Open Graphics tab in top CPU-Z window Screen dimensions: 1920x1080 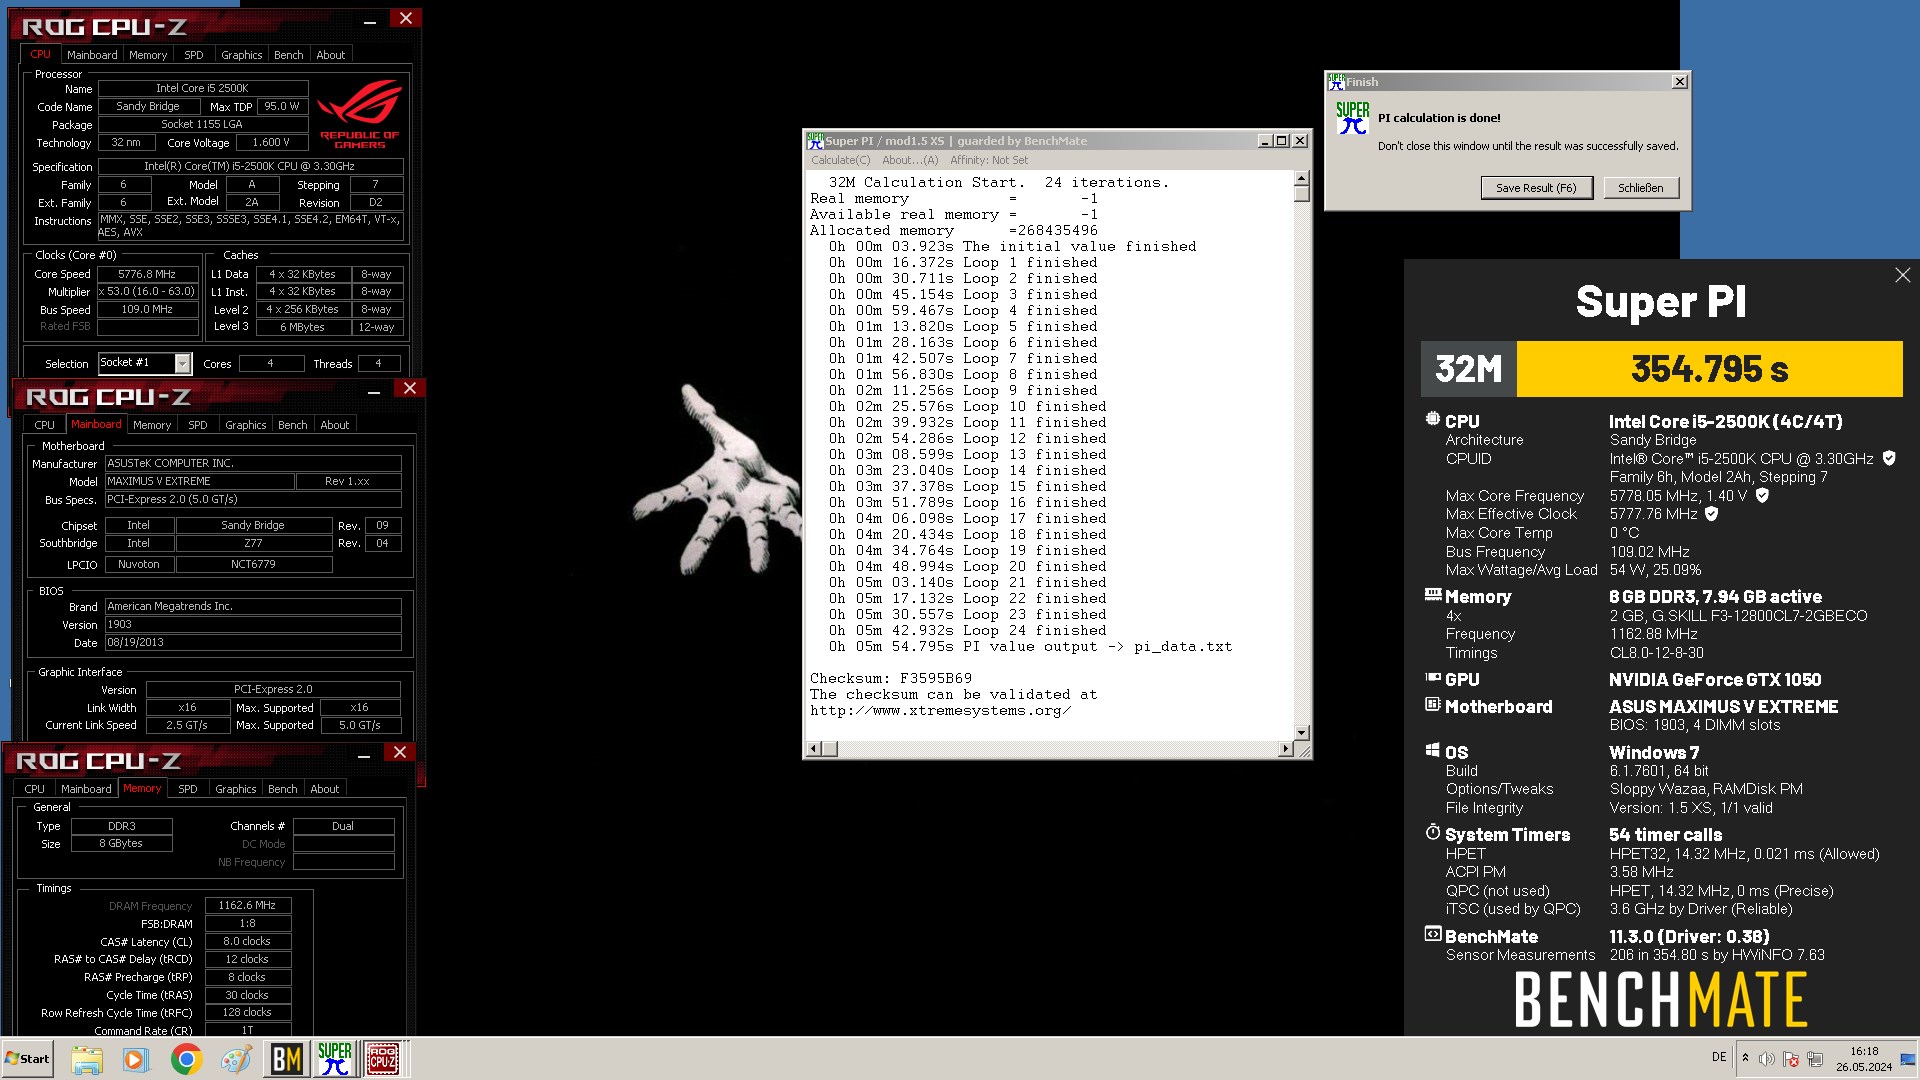tap(241, 55)
